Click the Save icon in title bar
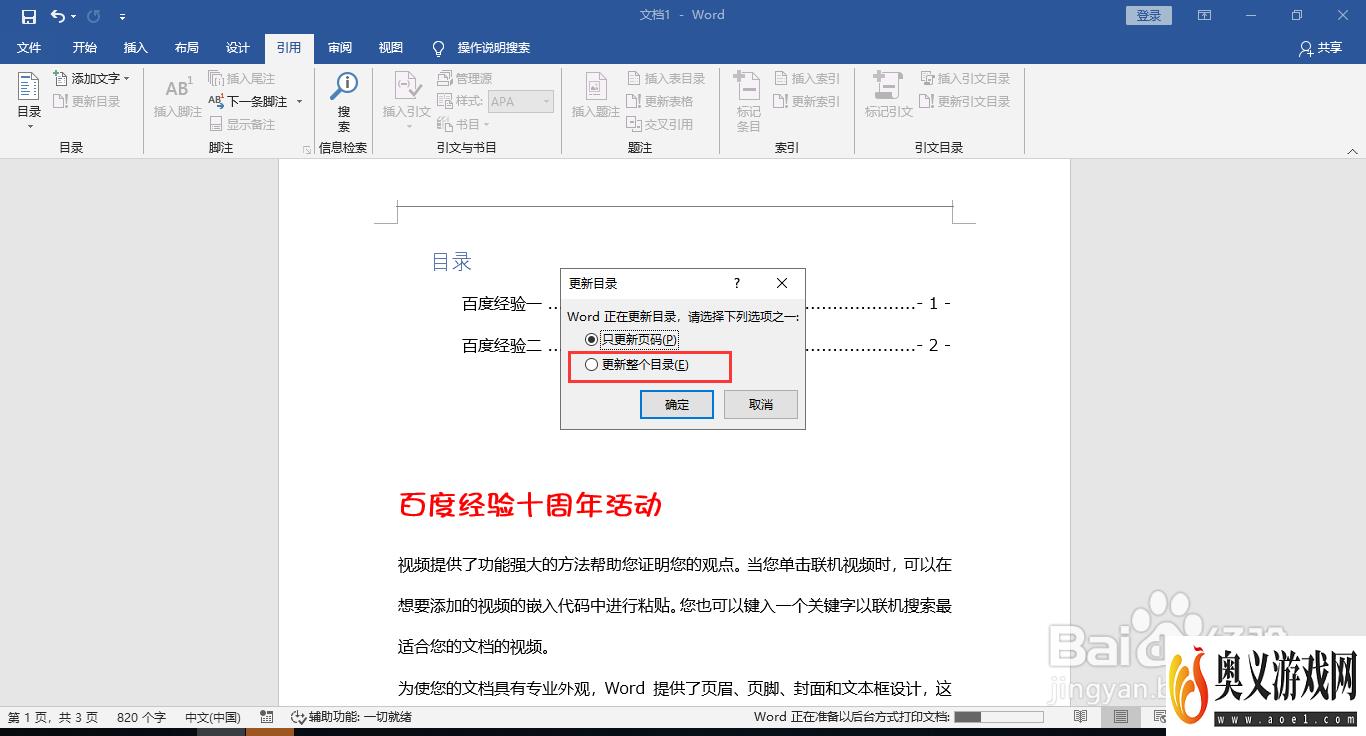 click(x=28, y=16)
